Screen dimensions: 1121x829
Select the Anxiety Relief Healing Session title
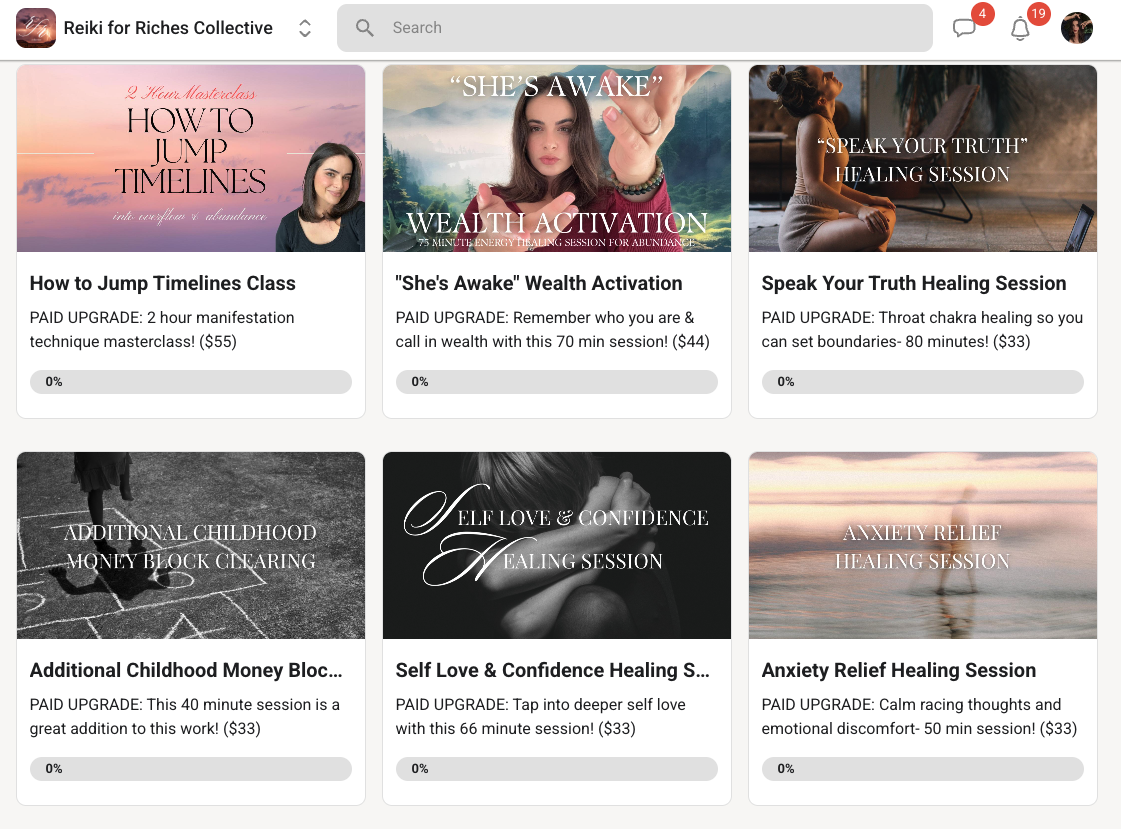pyautogui.click(x=899, y=670)
